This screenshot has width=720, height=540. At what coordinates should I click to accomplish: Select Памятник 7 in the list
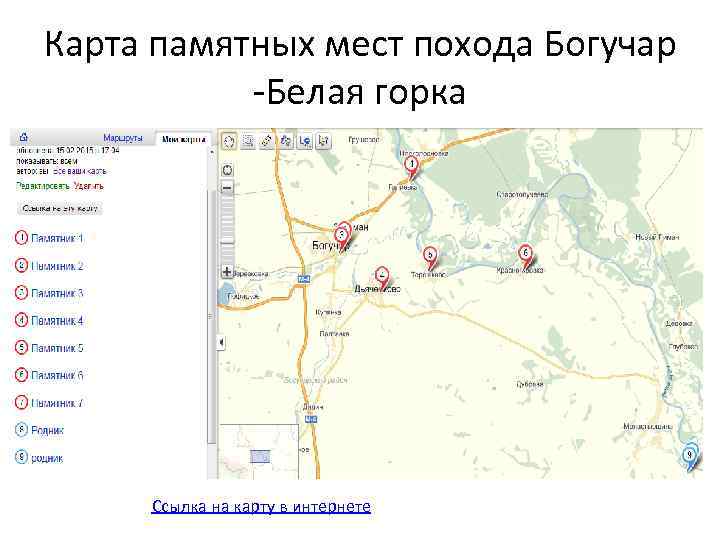coord(57,403)
